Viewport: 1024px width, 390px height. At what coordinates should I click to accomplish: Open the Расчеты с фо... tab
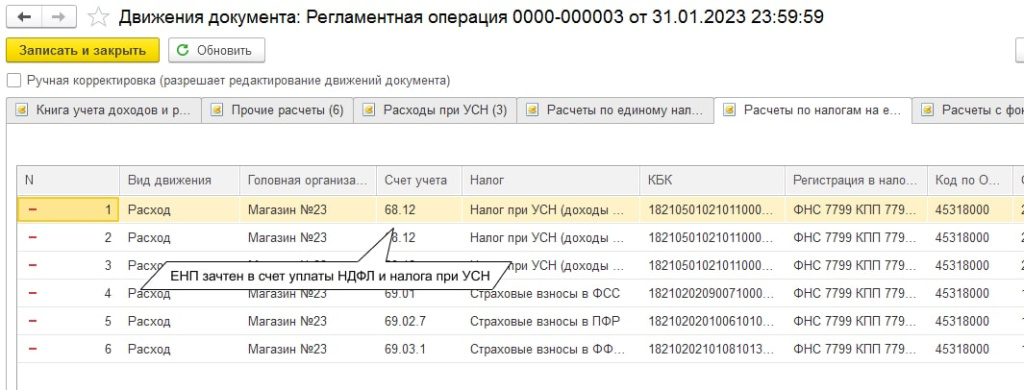click(968, 110)
